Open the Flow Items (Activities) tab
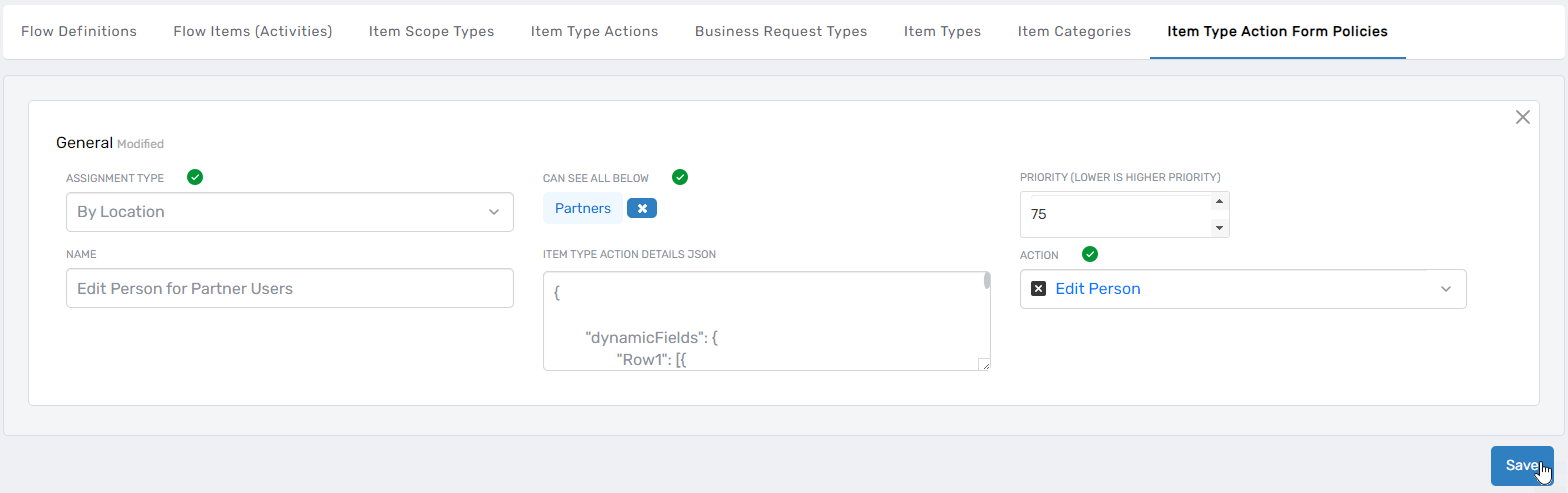 (x=252, y=31)
